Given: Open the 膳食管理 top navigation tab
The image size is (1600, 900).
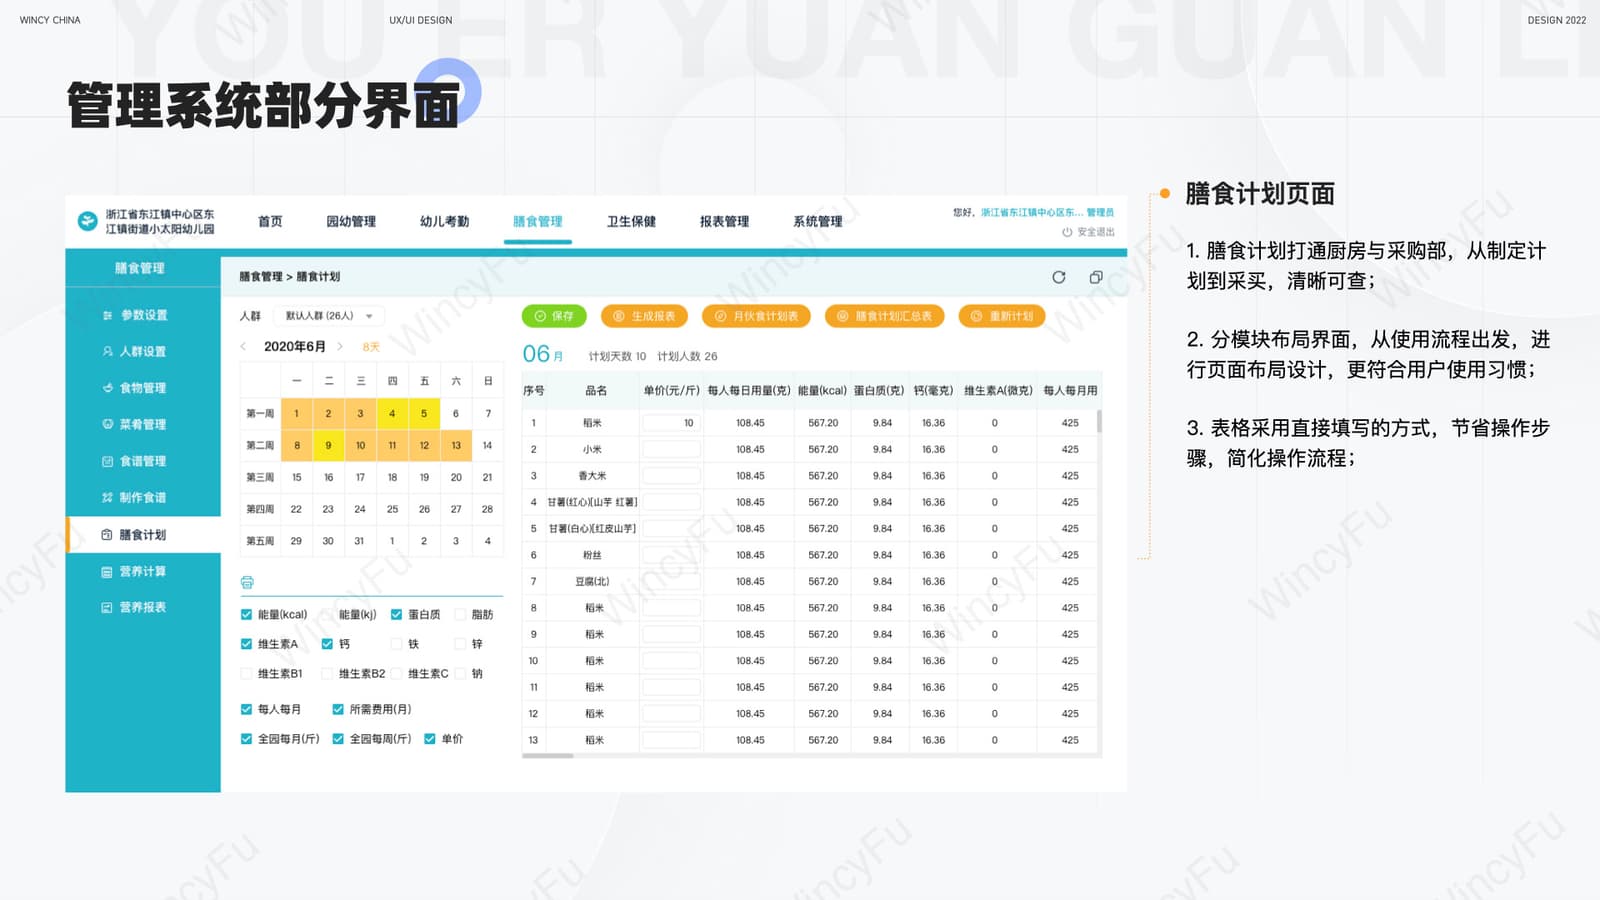Looking at the screenshot, I should tap(538, 221).
